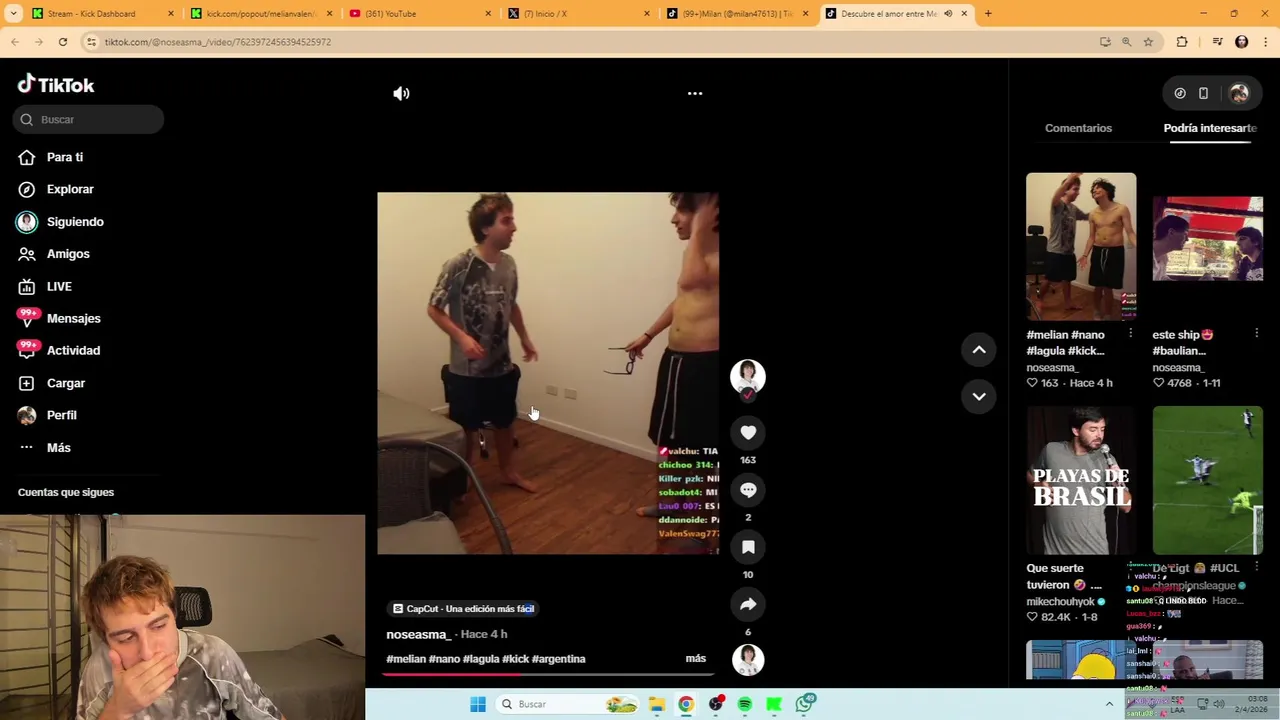
Task: Open WhatsApp from the taskbar
Action: tap(804, 704)
